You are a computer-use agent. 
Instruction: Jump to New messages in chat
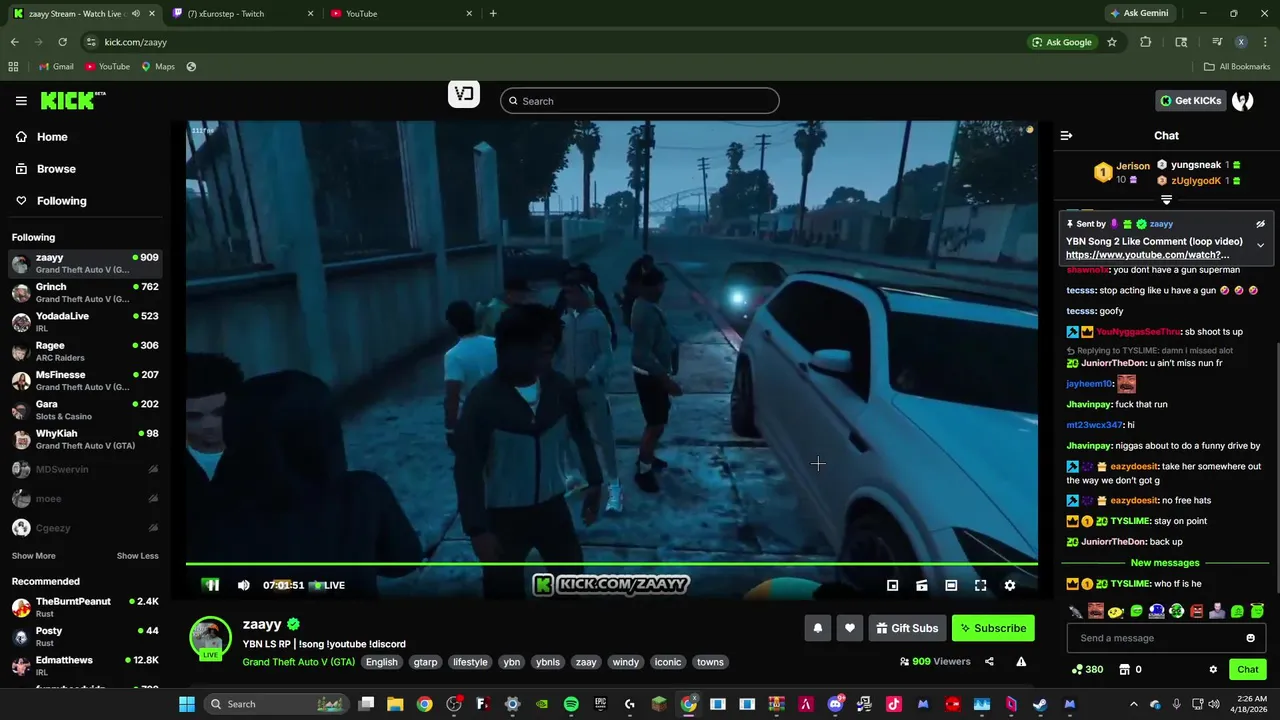[x=1164, y=563]
